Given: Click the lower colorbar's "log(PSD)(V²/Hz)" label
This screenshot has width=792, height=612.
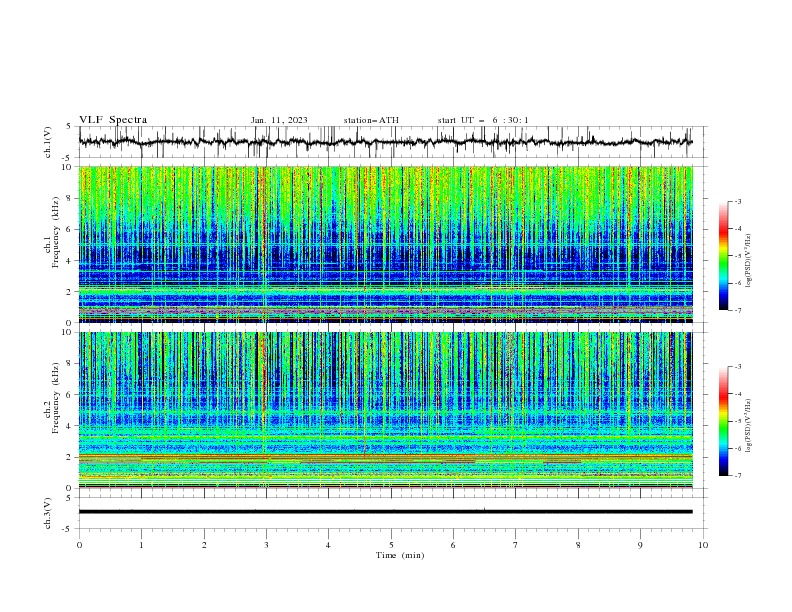Looking at the screenshot, I should [x=748, y=425].
